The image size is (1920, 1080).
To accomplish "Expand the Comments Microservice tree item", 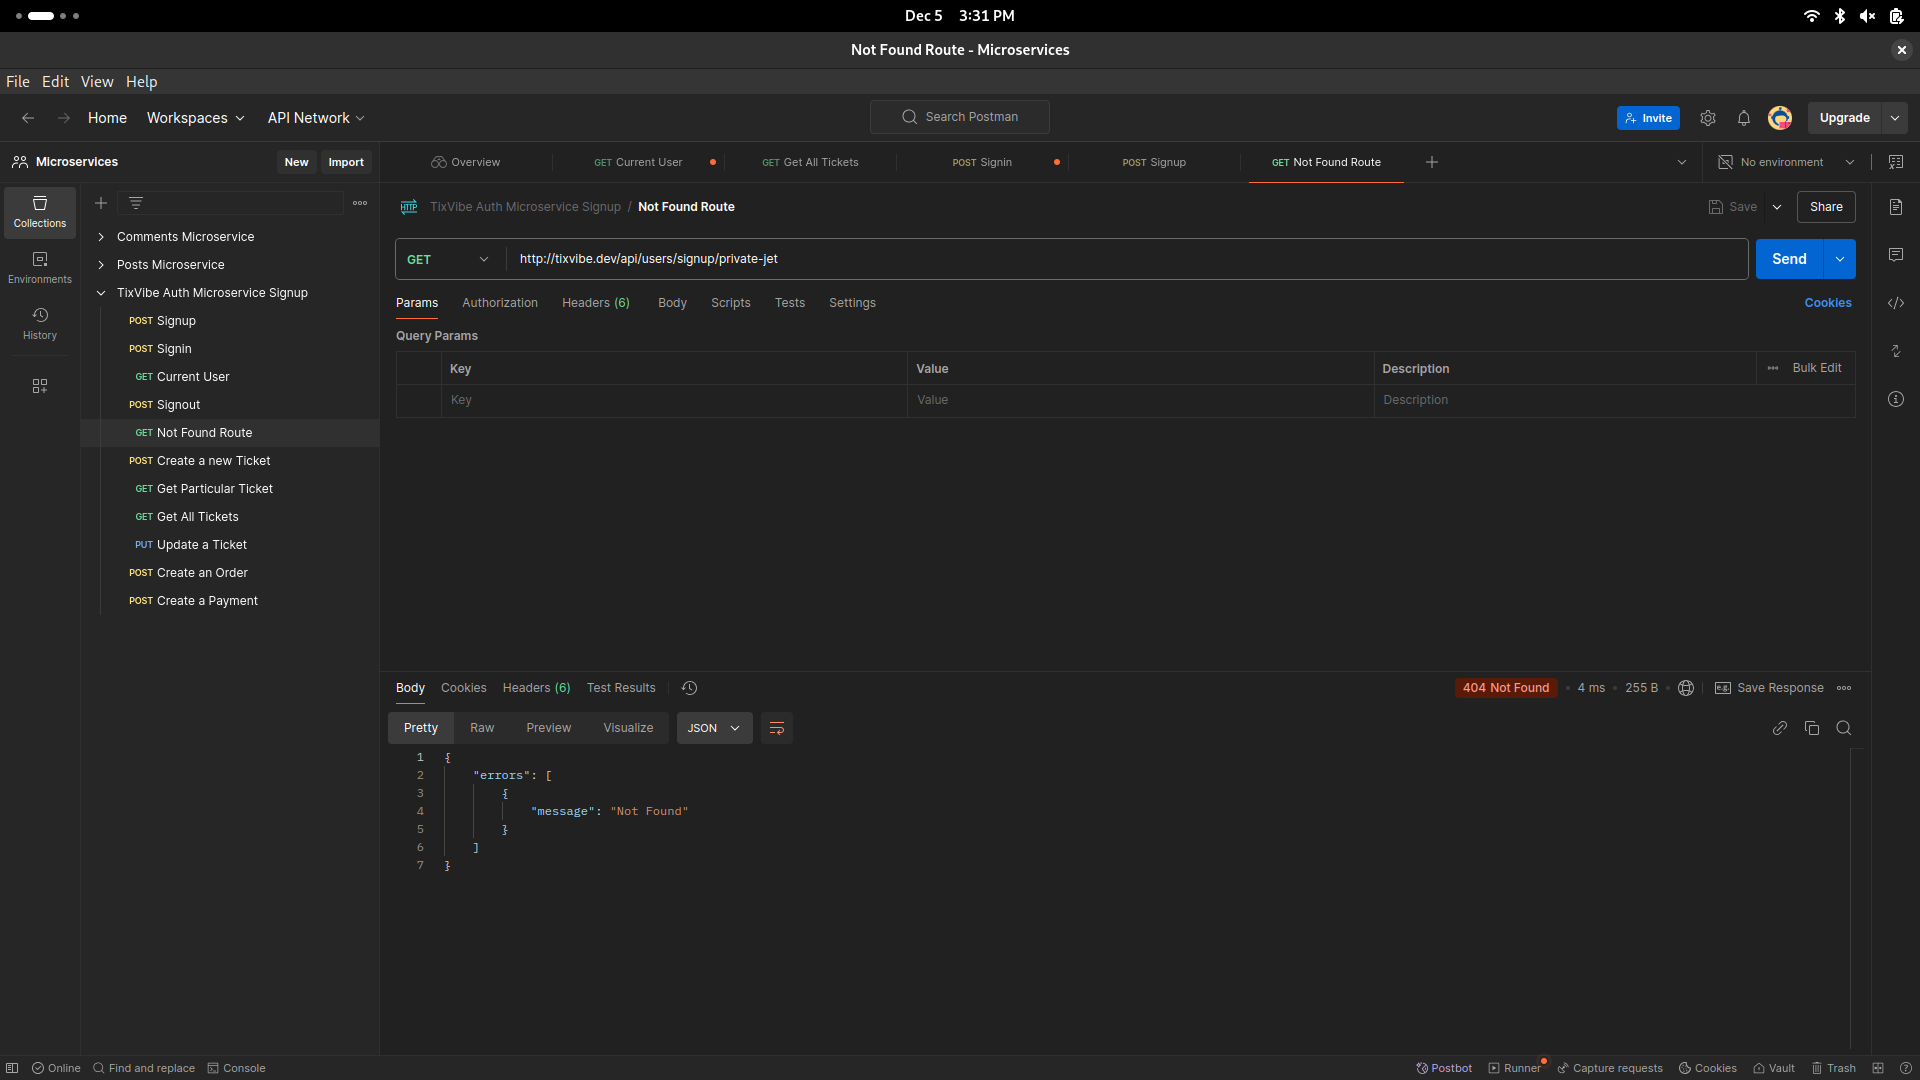I will [102, 236].
